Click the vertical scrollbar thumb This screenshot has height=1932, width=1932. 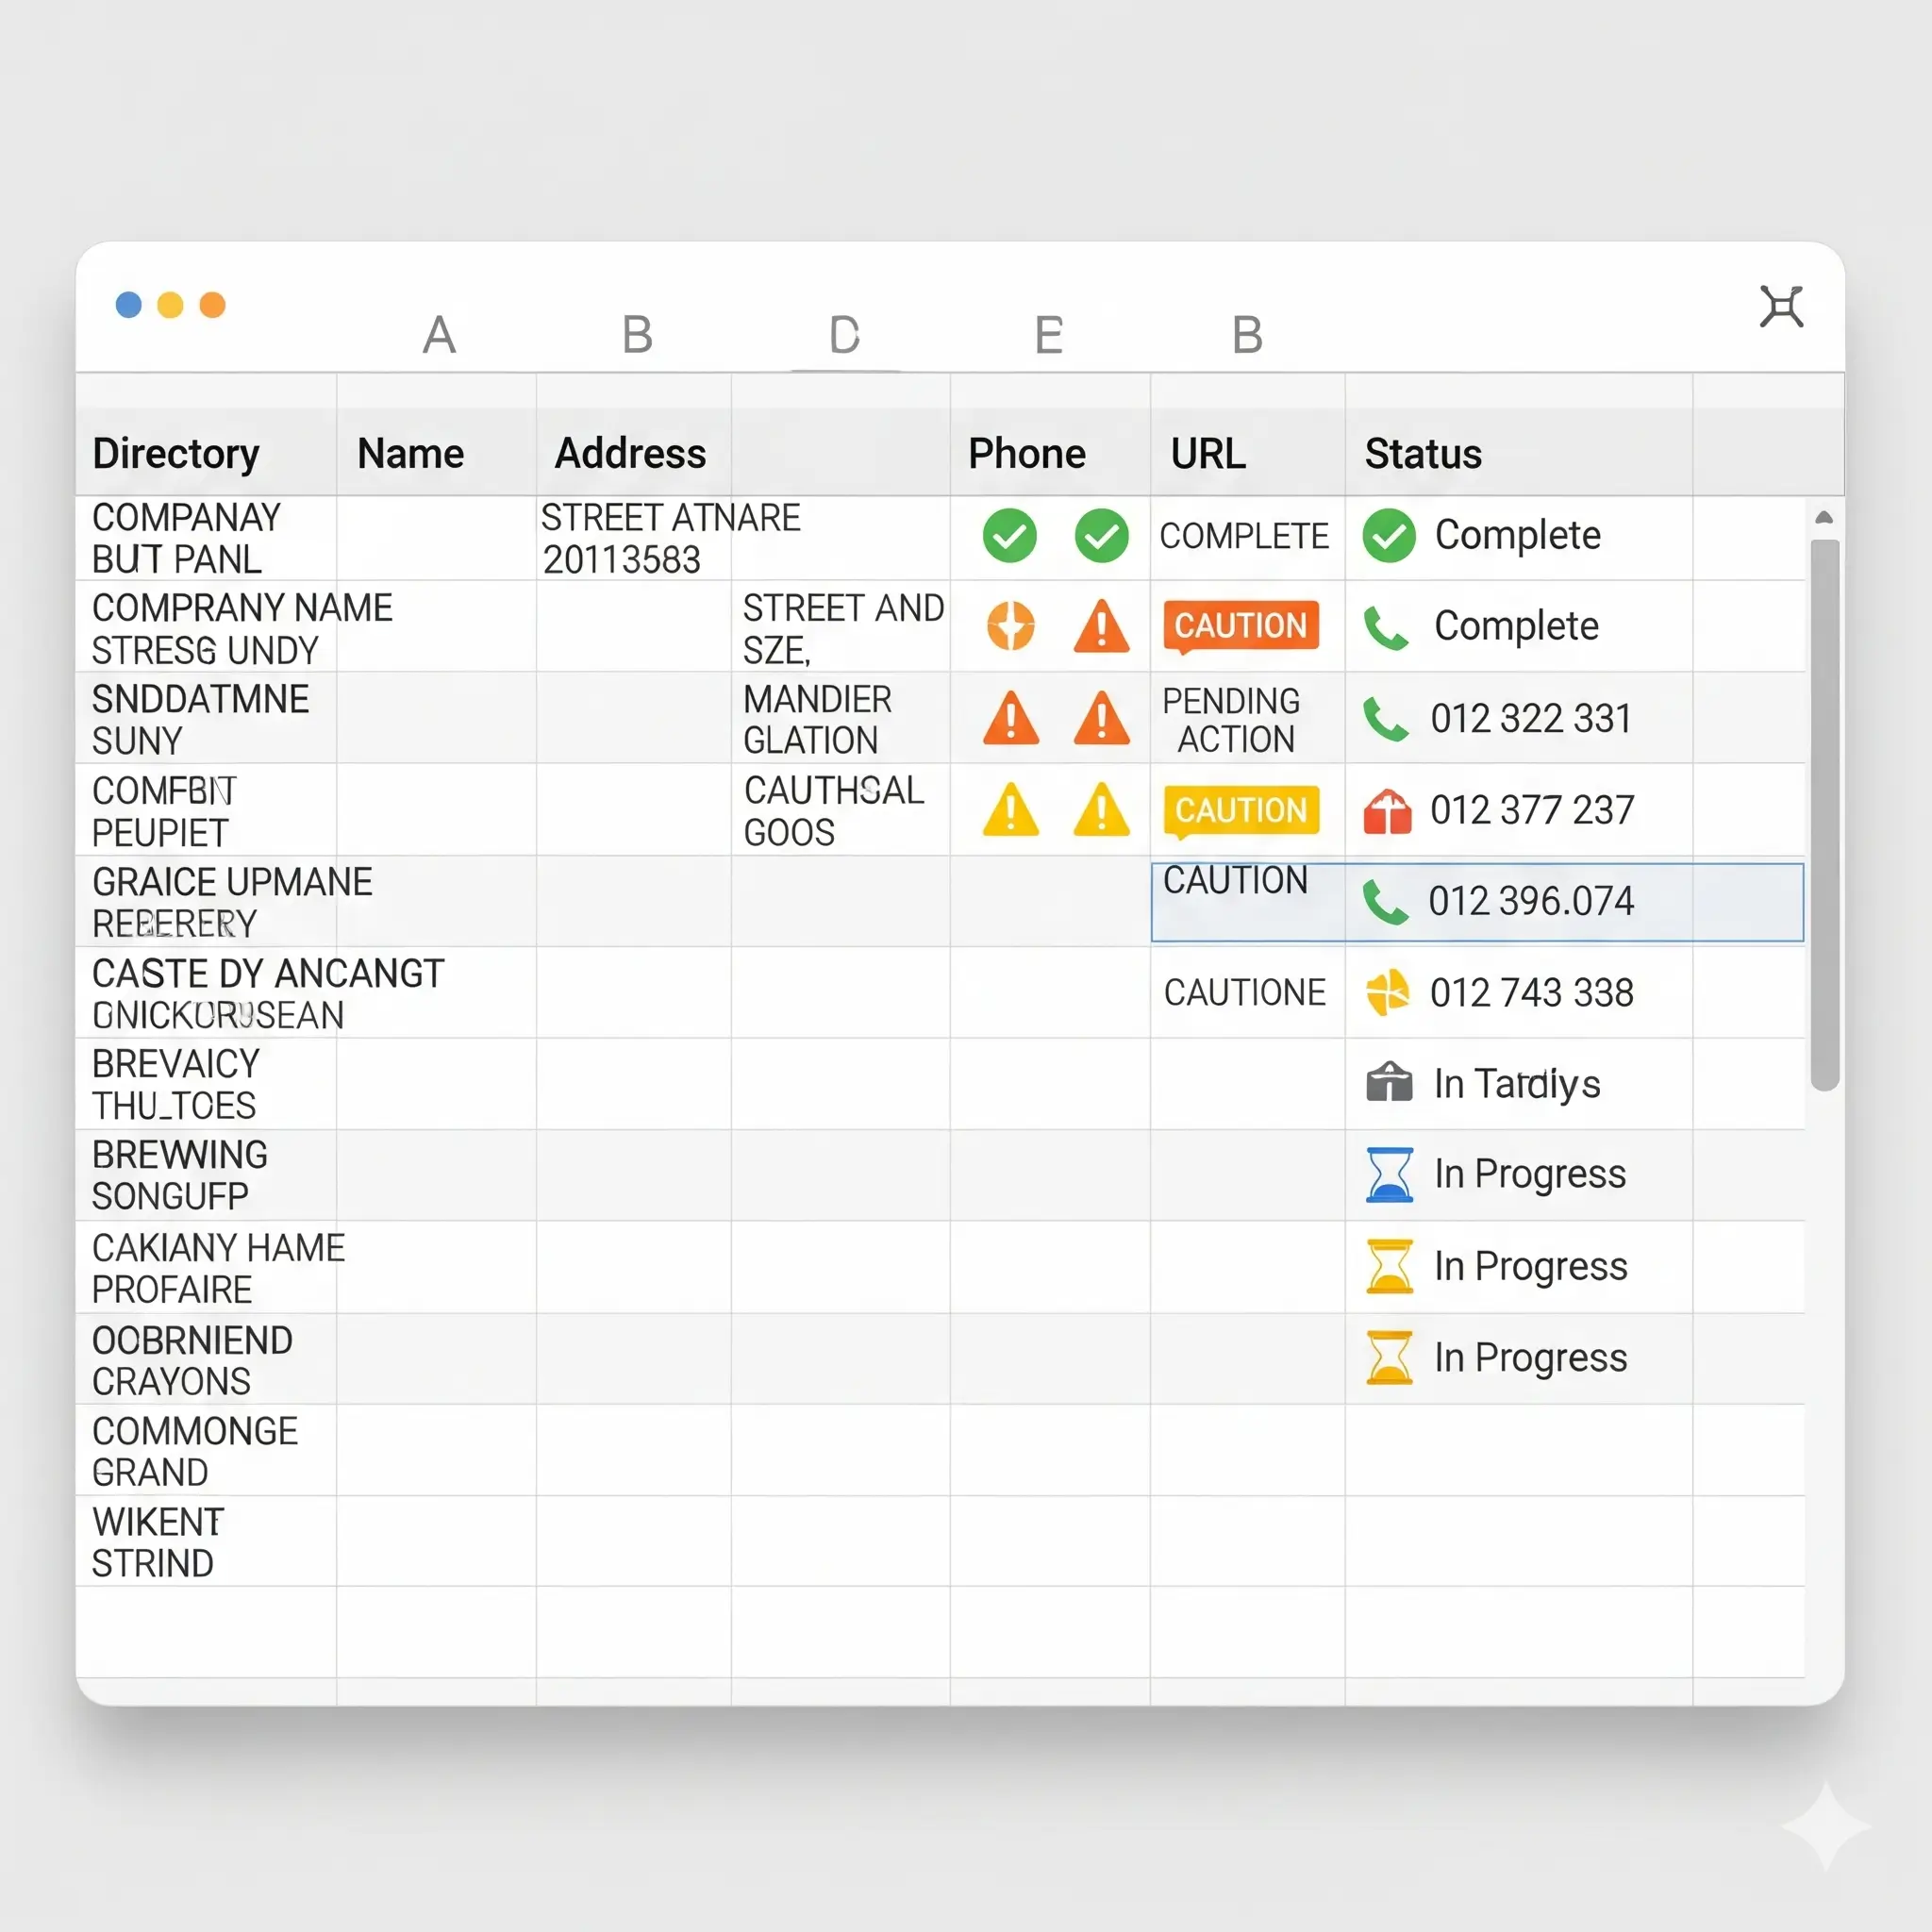(x=1825, y=814)
